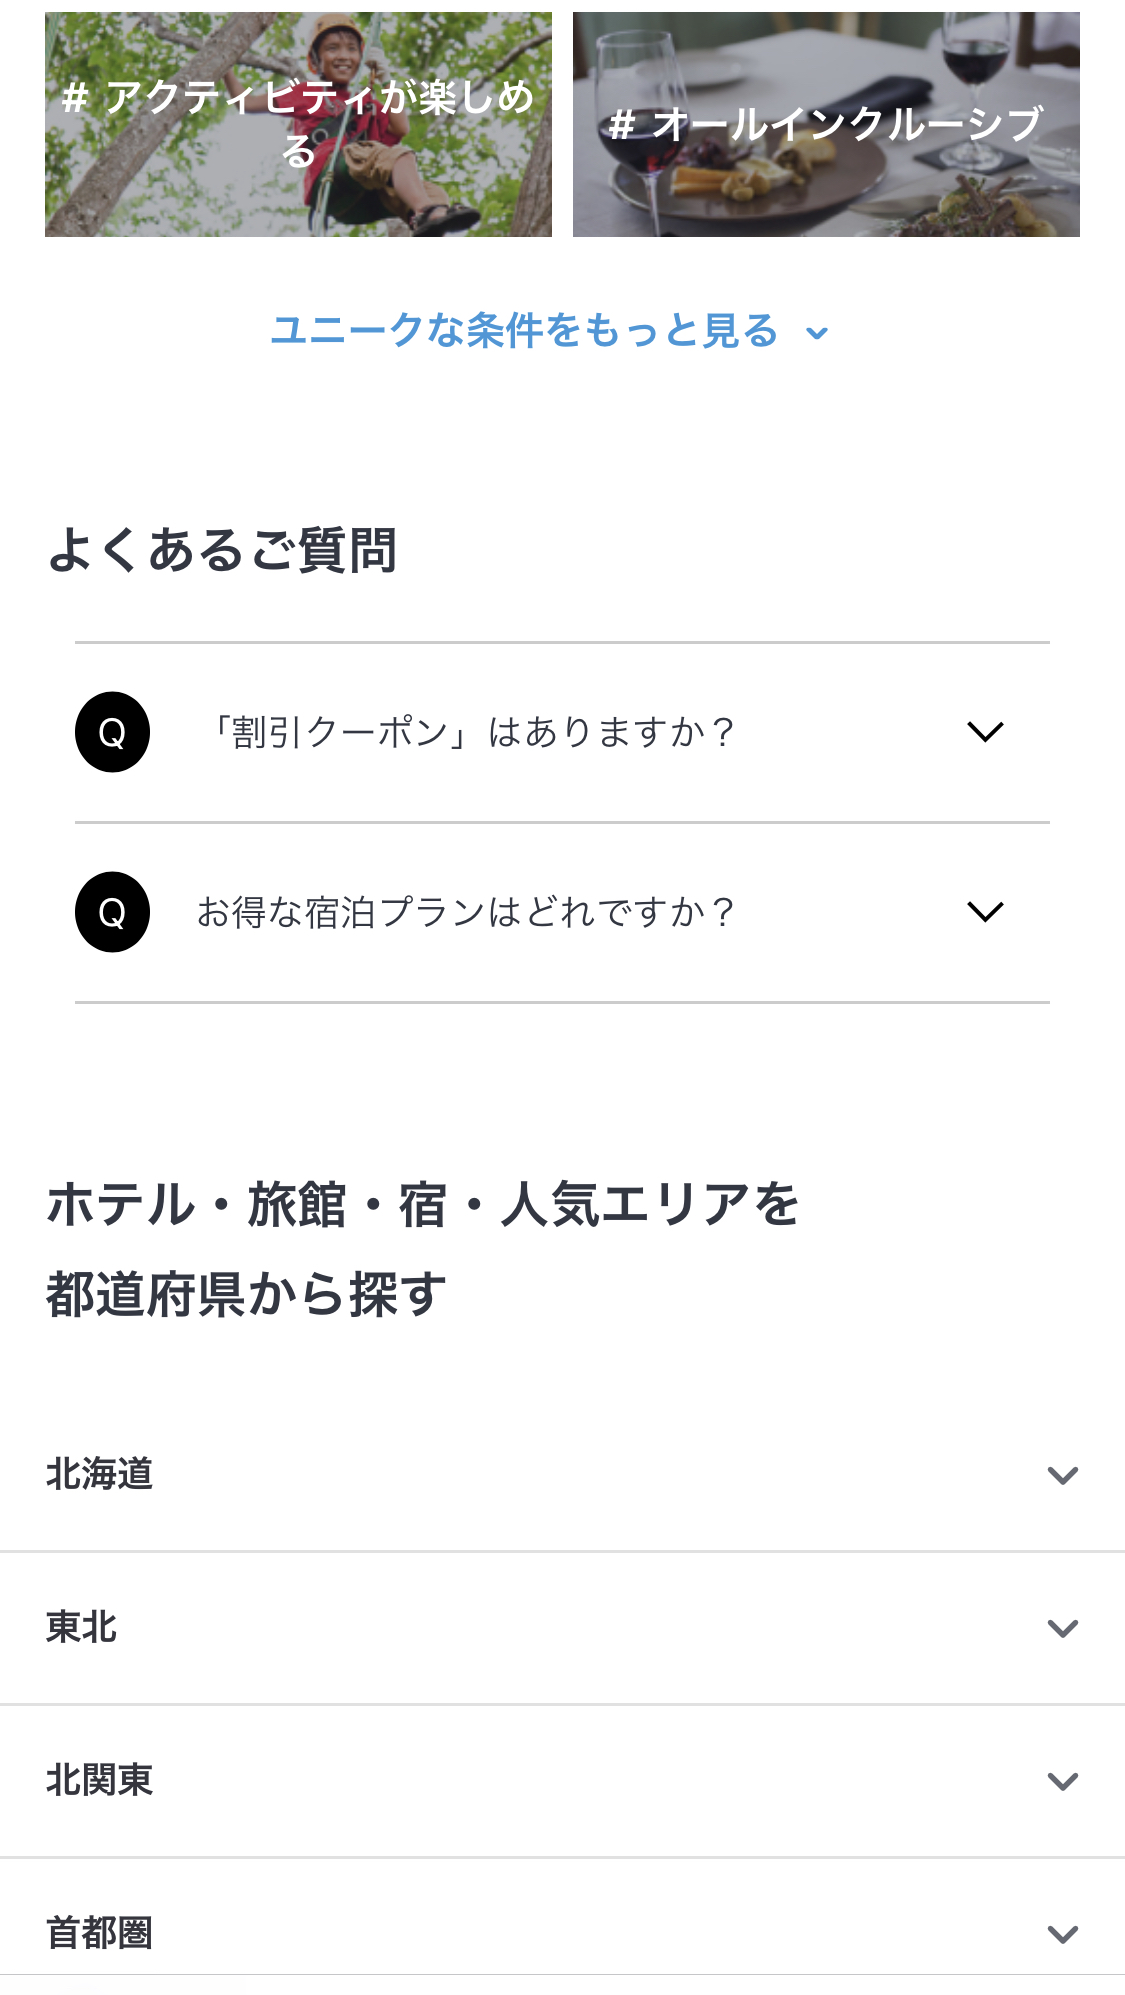Open the アクティビティが楽しめる thumbnail
This screenshot has height=1995, width=1125.
[298, 124]
